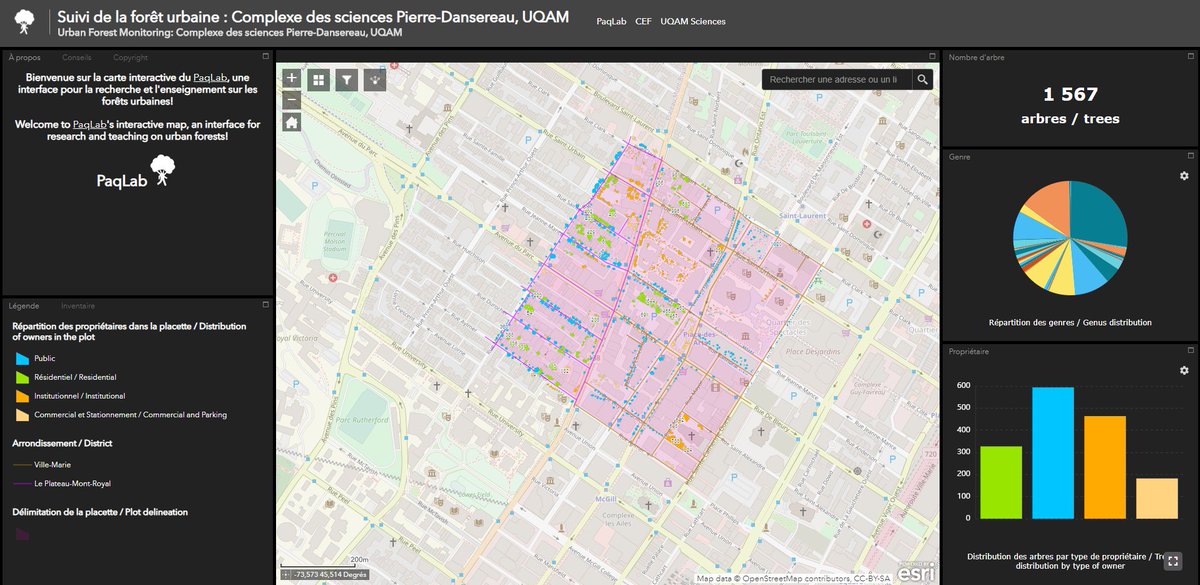Open the Inventaire tab
1200x585 pixels.
(78, 305)
